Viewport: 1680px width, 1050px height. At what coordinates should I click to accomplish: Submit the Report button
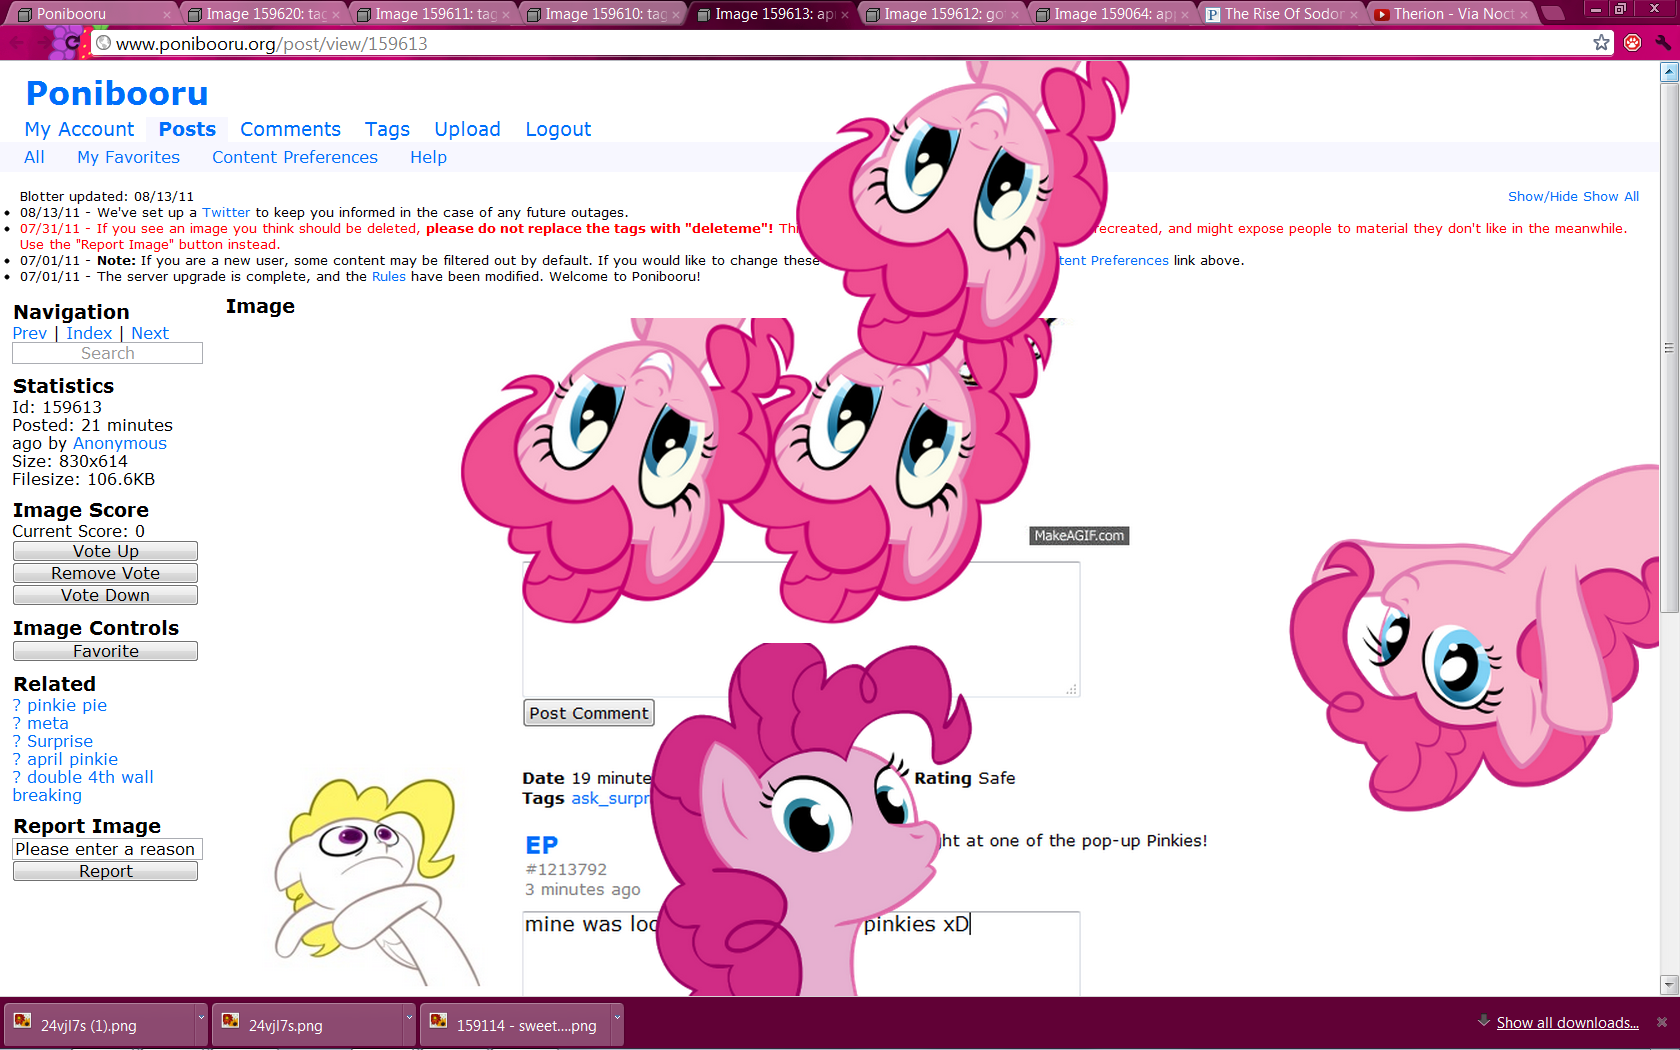tap(105, 872)
